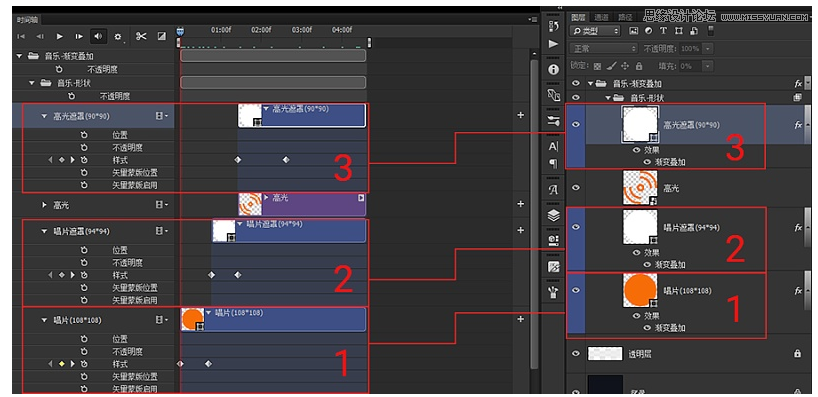This screenshot has width=818, height=397.
Task: Open the 正常 blend mode dropdown
Action: coord(604,49)
